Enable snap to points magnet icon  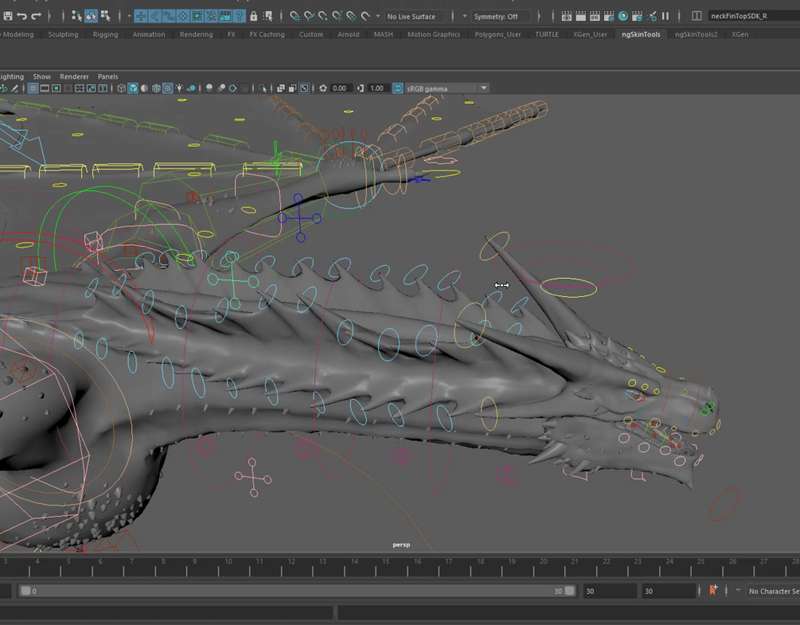tap(322, 16)
